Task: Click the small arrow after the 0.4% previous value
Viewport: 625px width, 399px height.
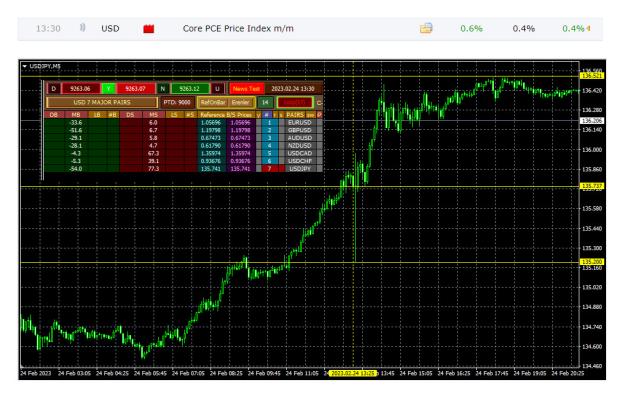Action: 588,29
